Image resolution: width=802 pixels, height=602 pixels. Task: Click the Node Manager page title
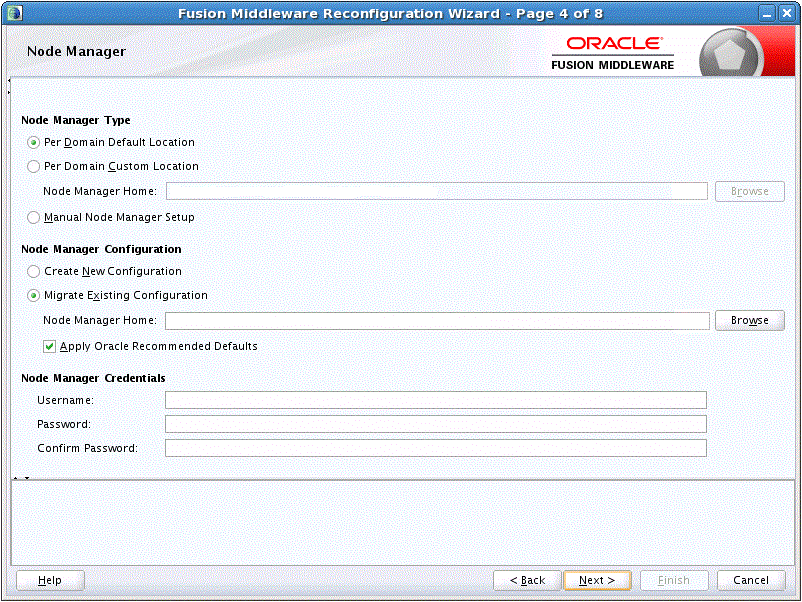pos(76,52)
